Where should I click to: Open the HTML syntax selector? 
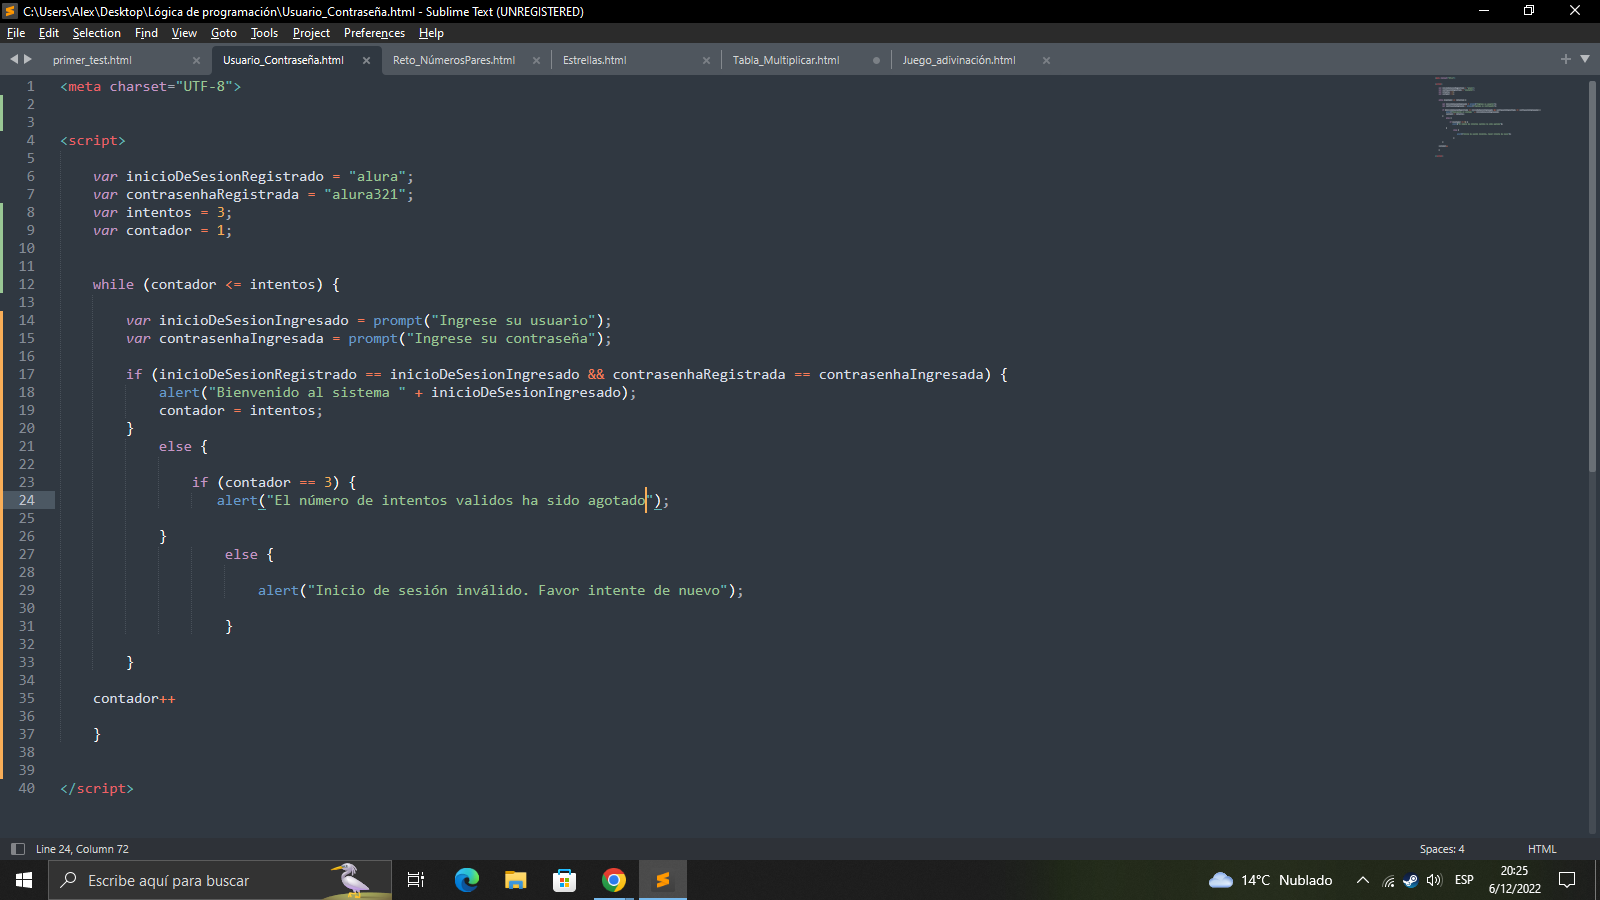pos(1541,849)
